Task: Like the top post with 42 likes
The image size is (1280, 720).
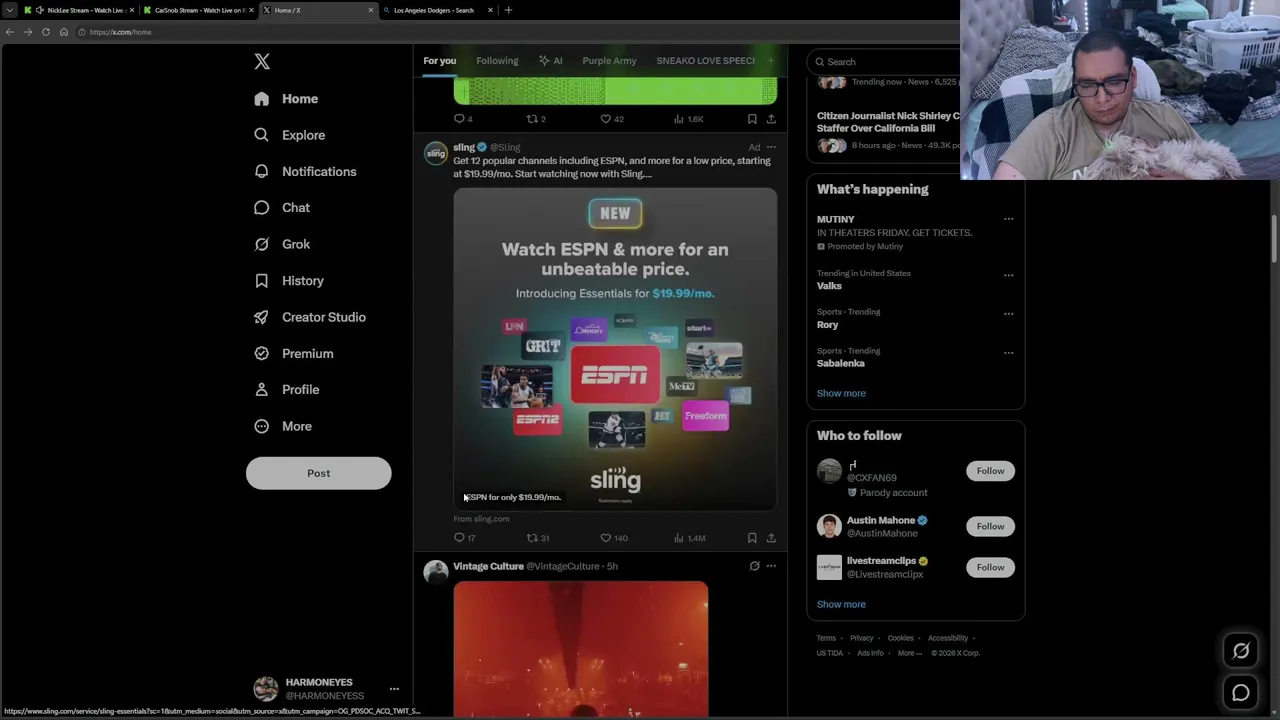Action: coord(611,119)
